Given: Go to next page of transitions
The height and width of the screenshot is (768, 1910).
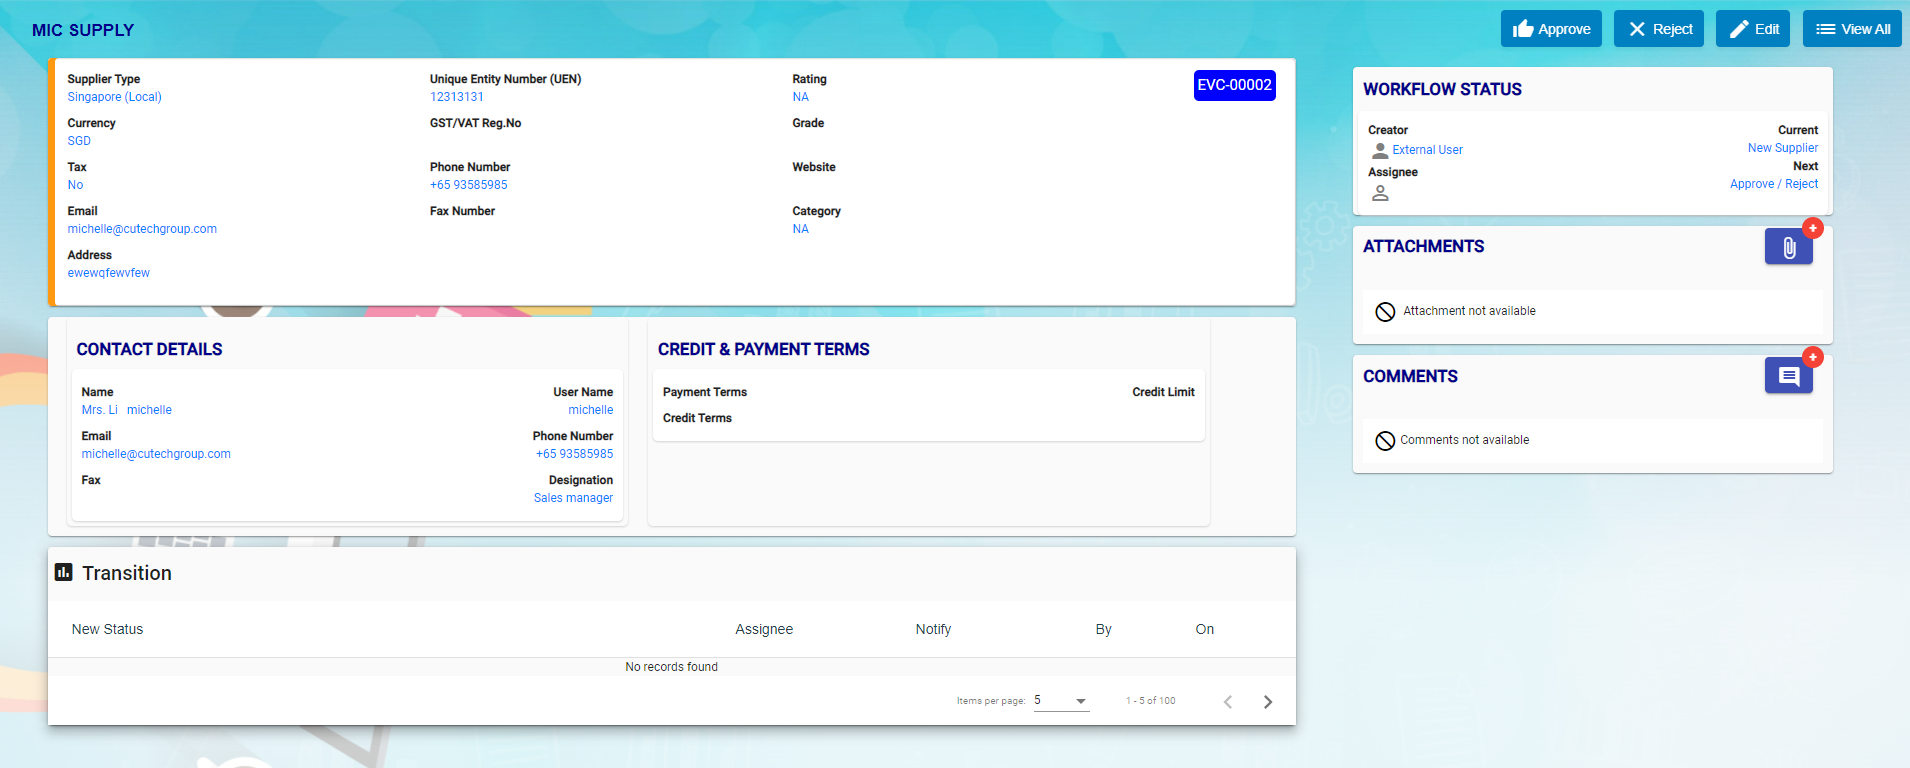Looking at the screenshot, I should tap(1268, 702).
